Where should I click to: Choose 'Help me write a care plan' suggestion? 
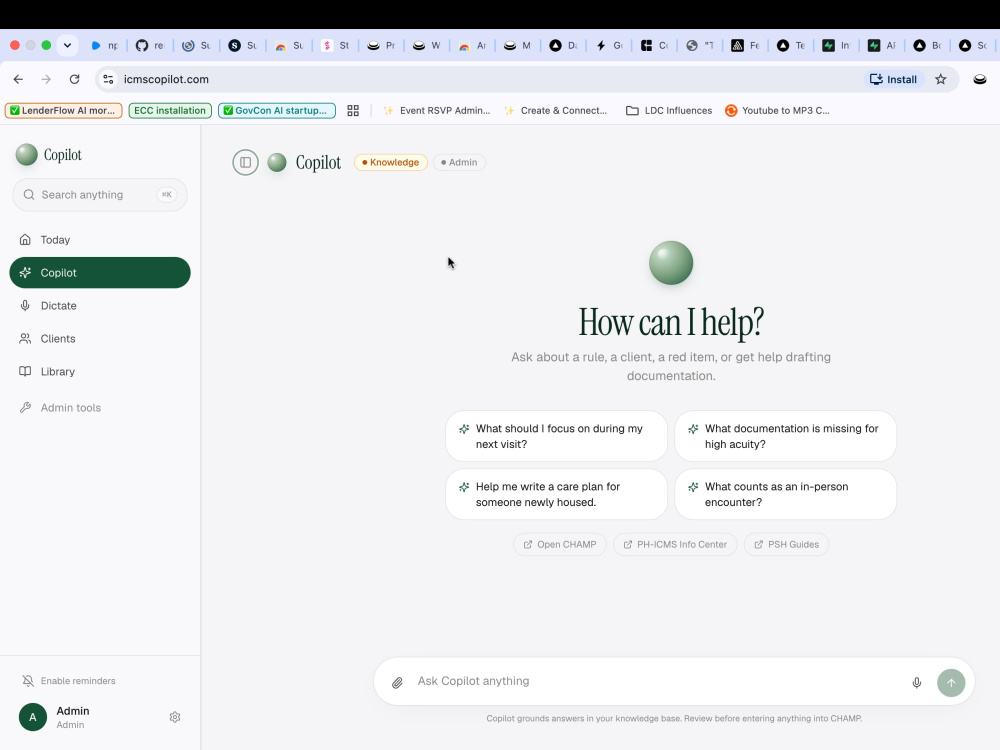(556, 494)
